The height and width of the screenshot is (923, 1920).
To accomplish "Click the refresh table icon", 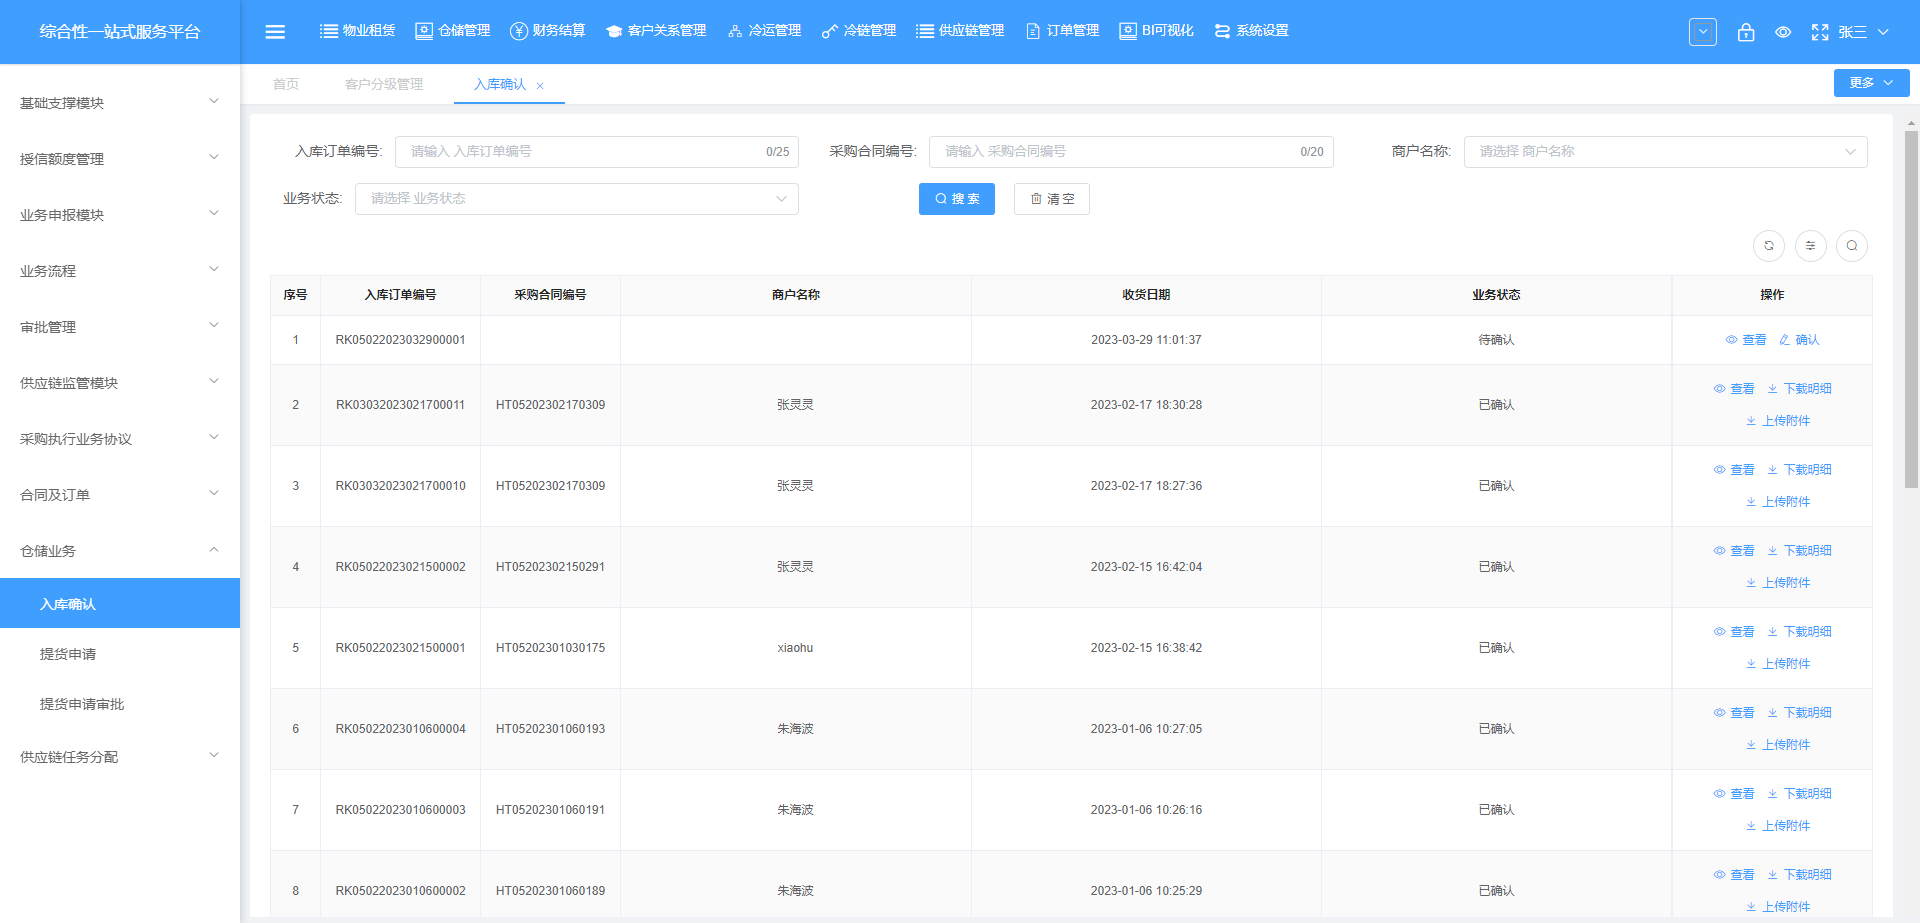I will click(1769, 246).
